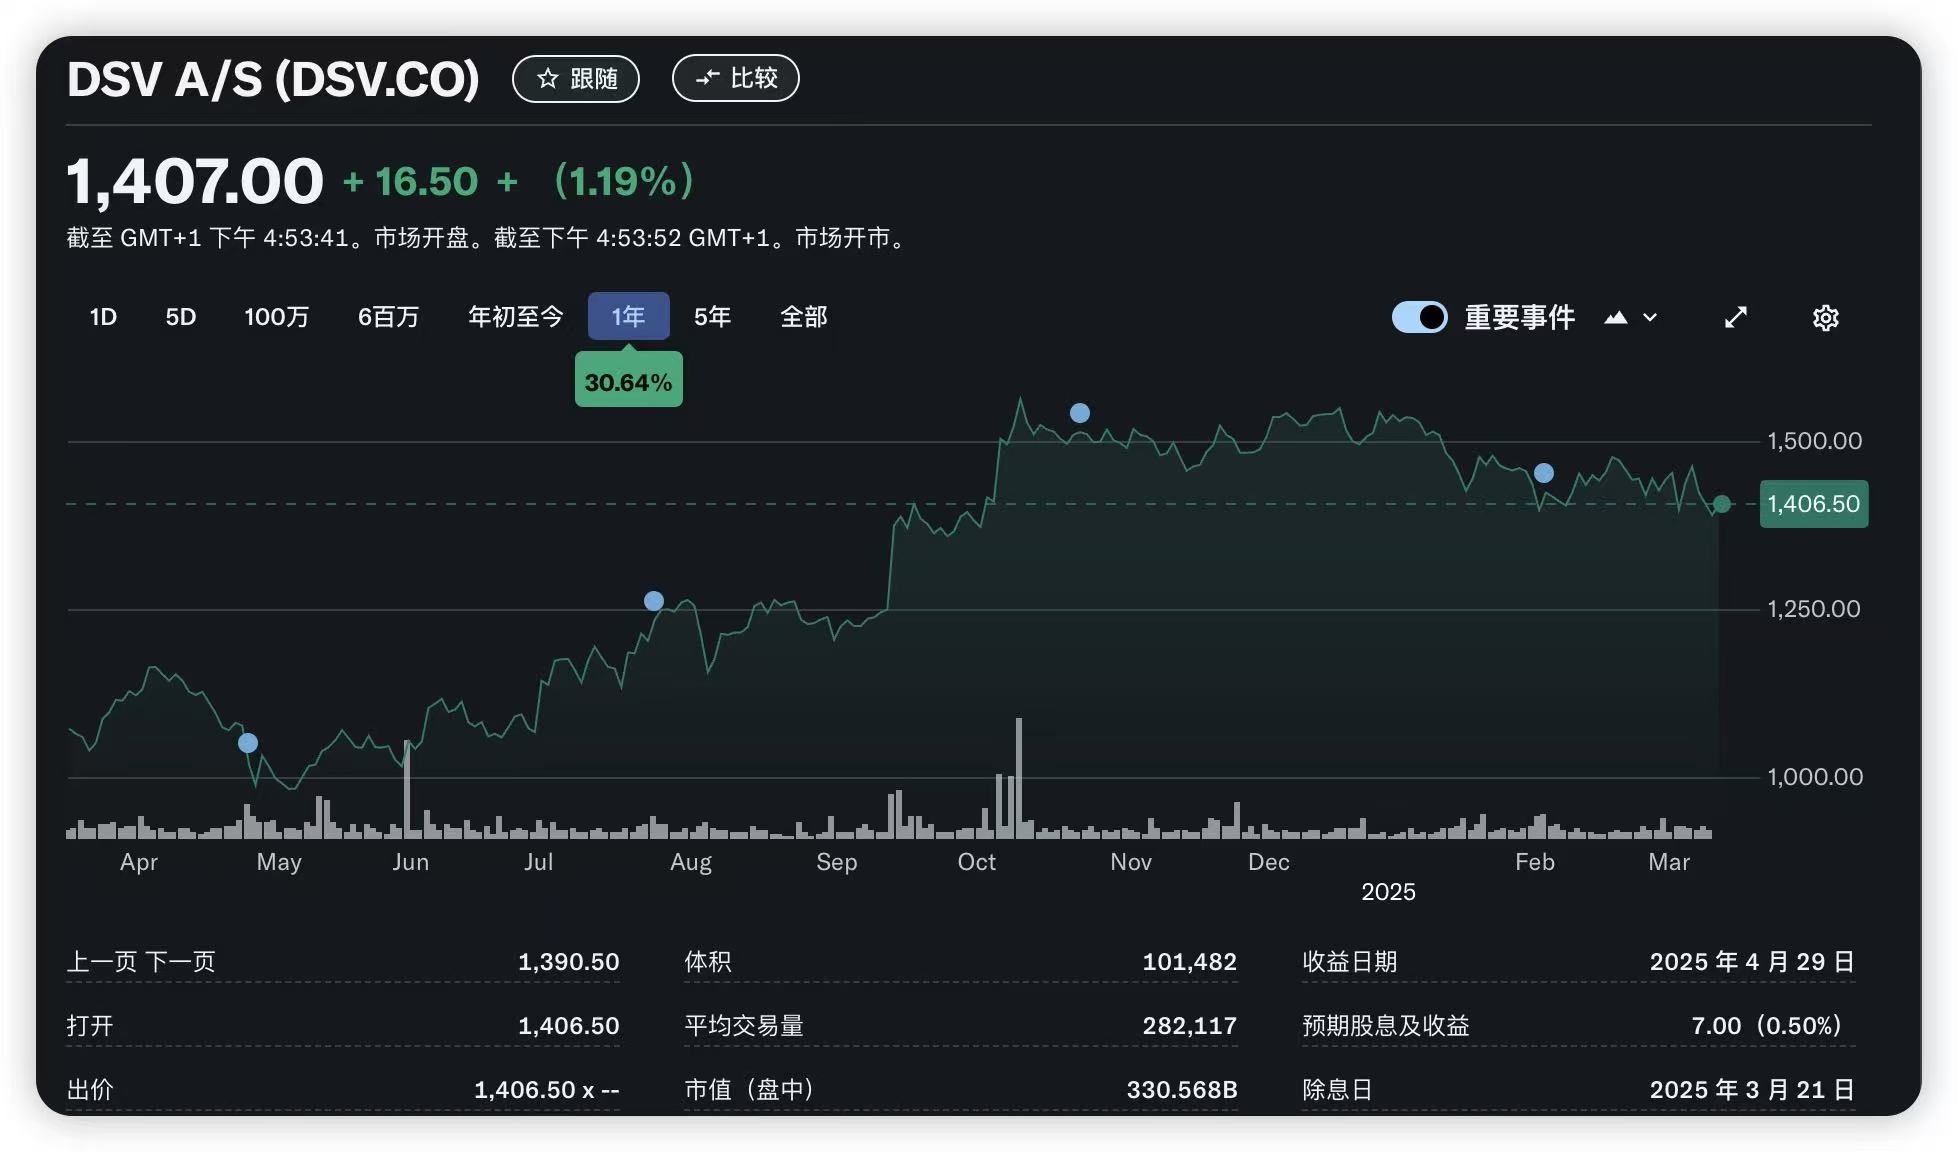The height and width of the screenshot is (1152, 1958).
Task: Click the event marker near August
Action: [x=654, y=601]
